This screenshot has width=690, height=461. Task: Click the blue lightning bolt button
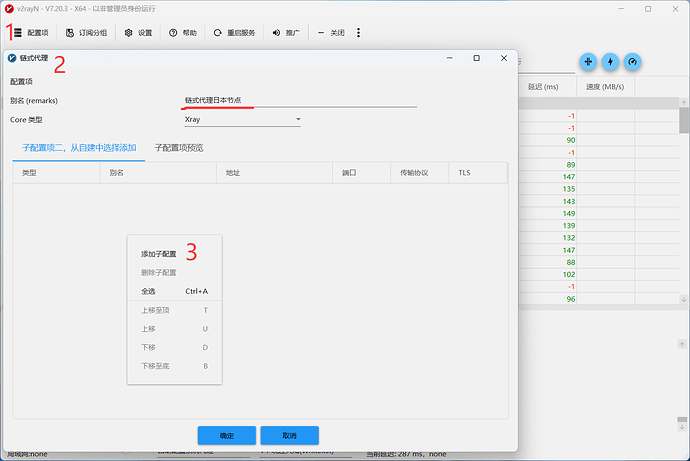pos(610,62)
